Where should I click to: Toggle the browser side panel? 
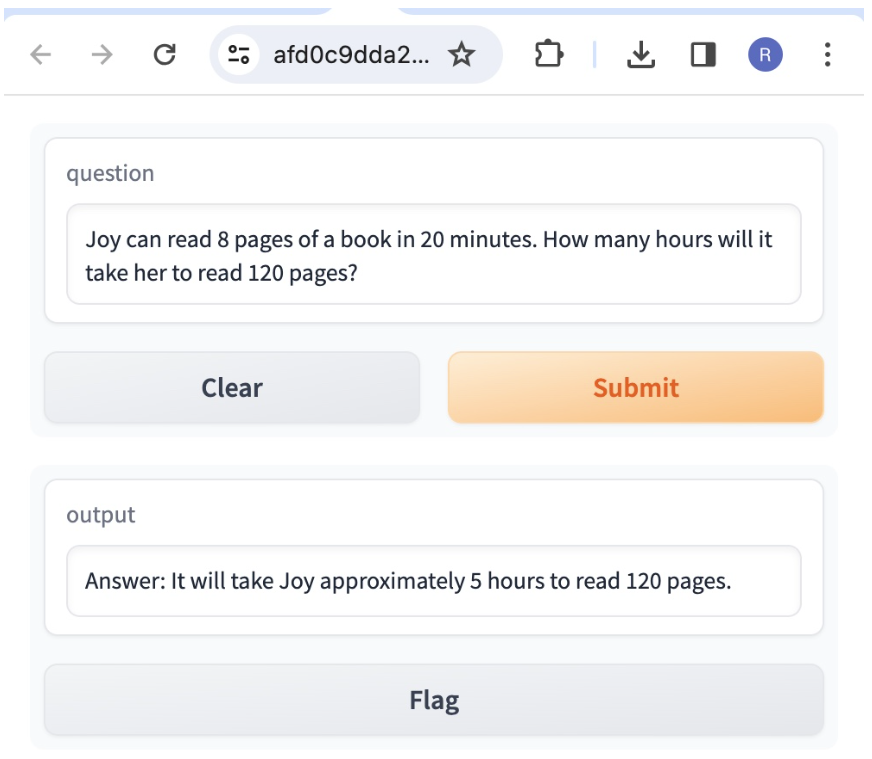point(703,55)
